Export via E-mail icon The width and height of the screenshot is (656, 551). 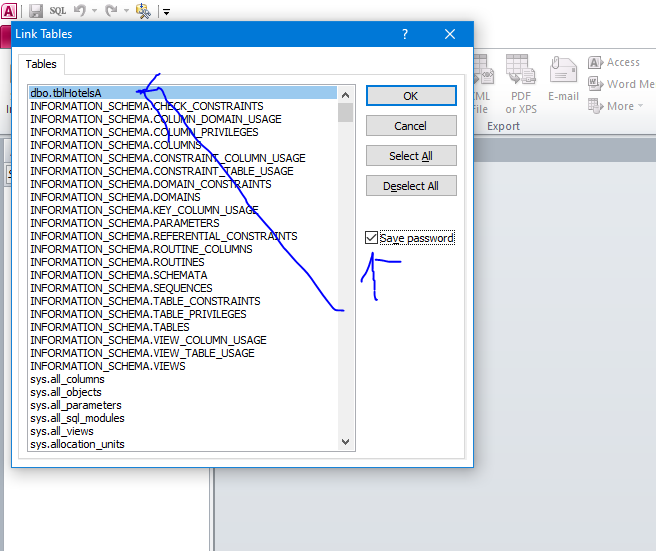coord(563,78)
